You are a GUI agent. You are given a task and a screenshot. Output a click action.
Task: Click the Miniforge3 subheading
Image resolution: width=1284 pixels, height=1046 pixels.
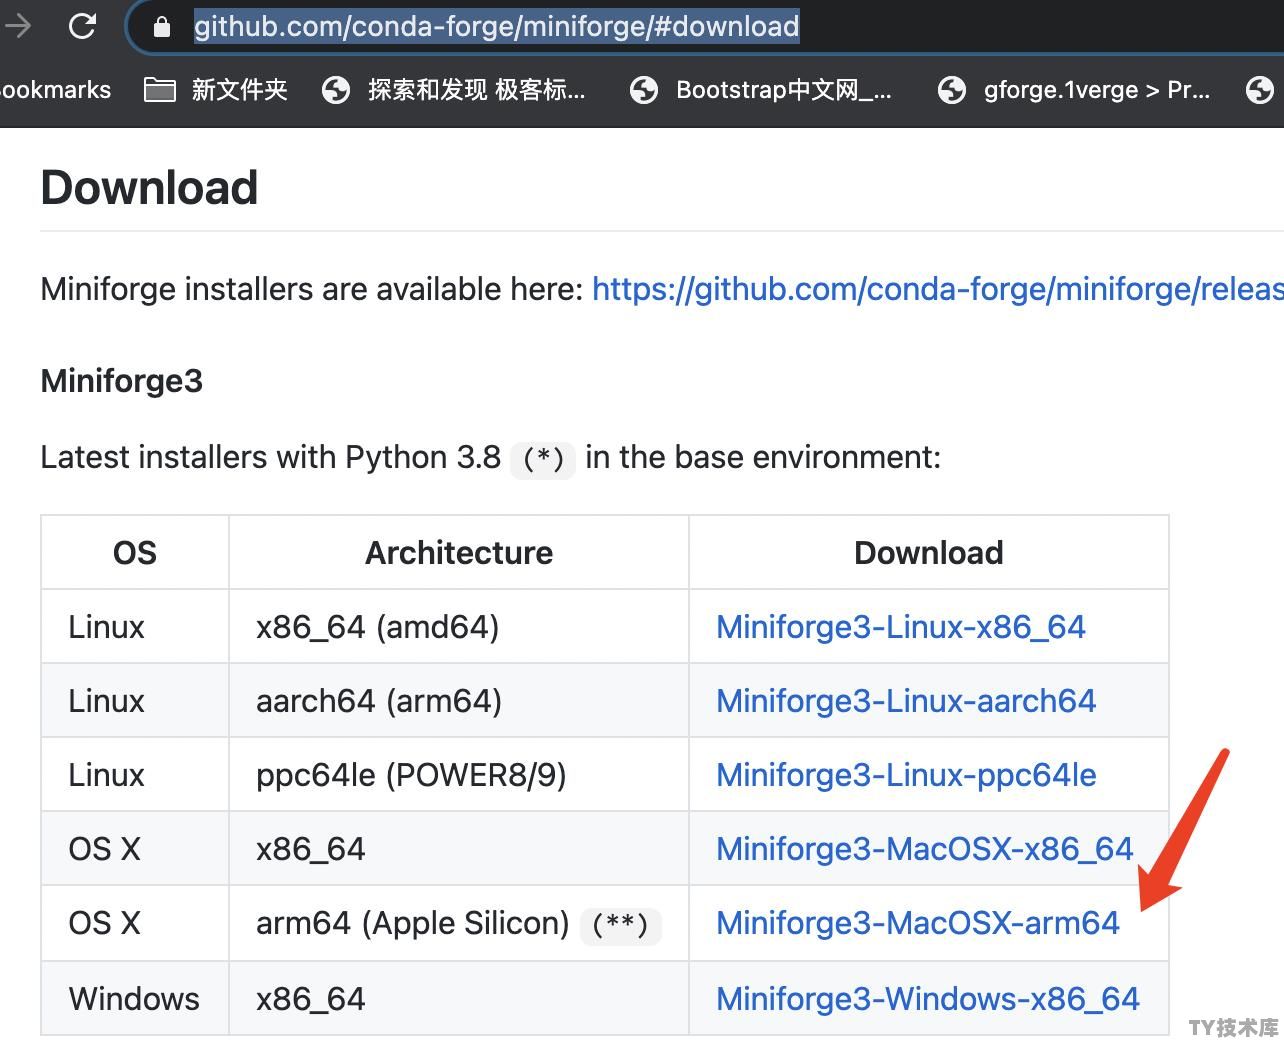point(122,381)
